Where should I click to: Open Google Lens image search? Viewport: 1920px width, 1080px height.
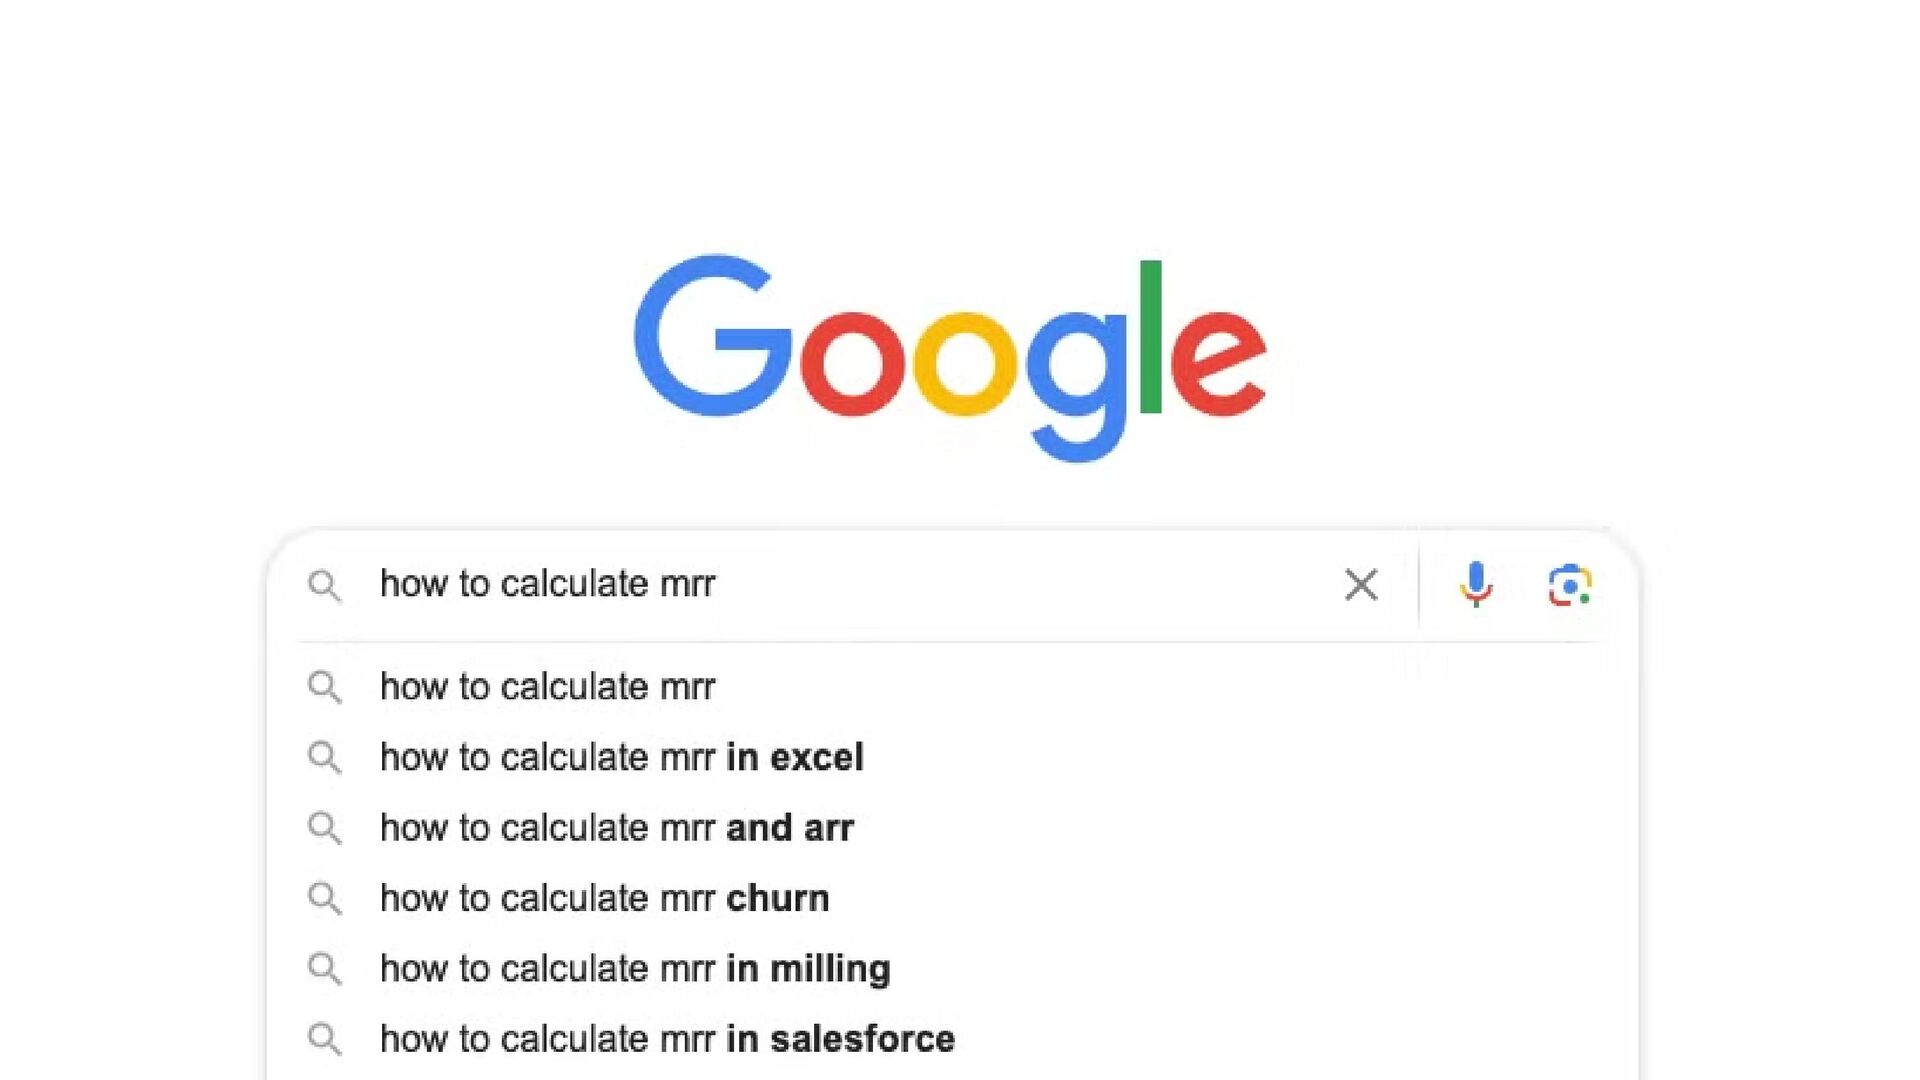pos(1570,585)
